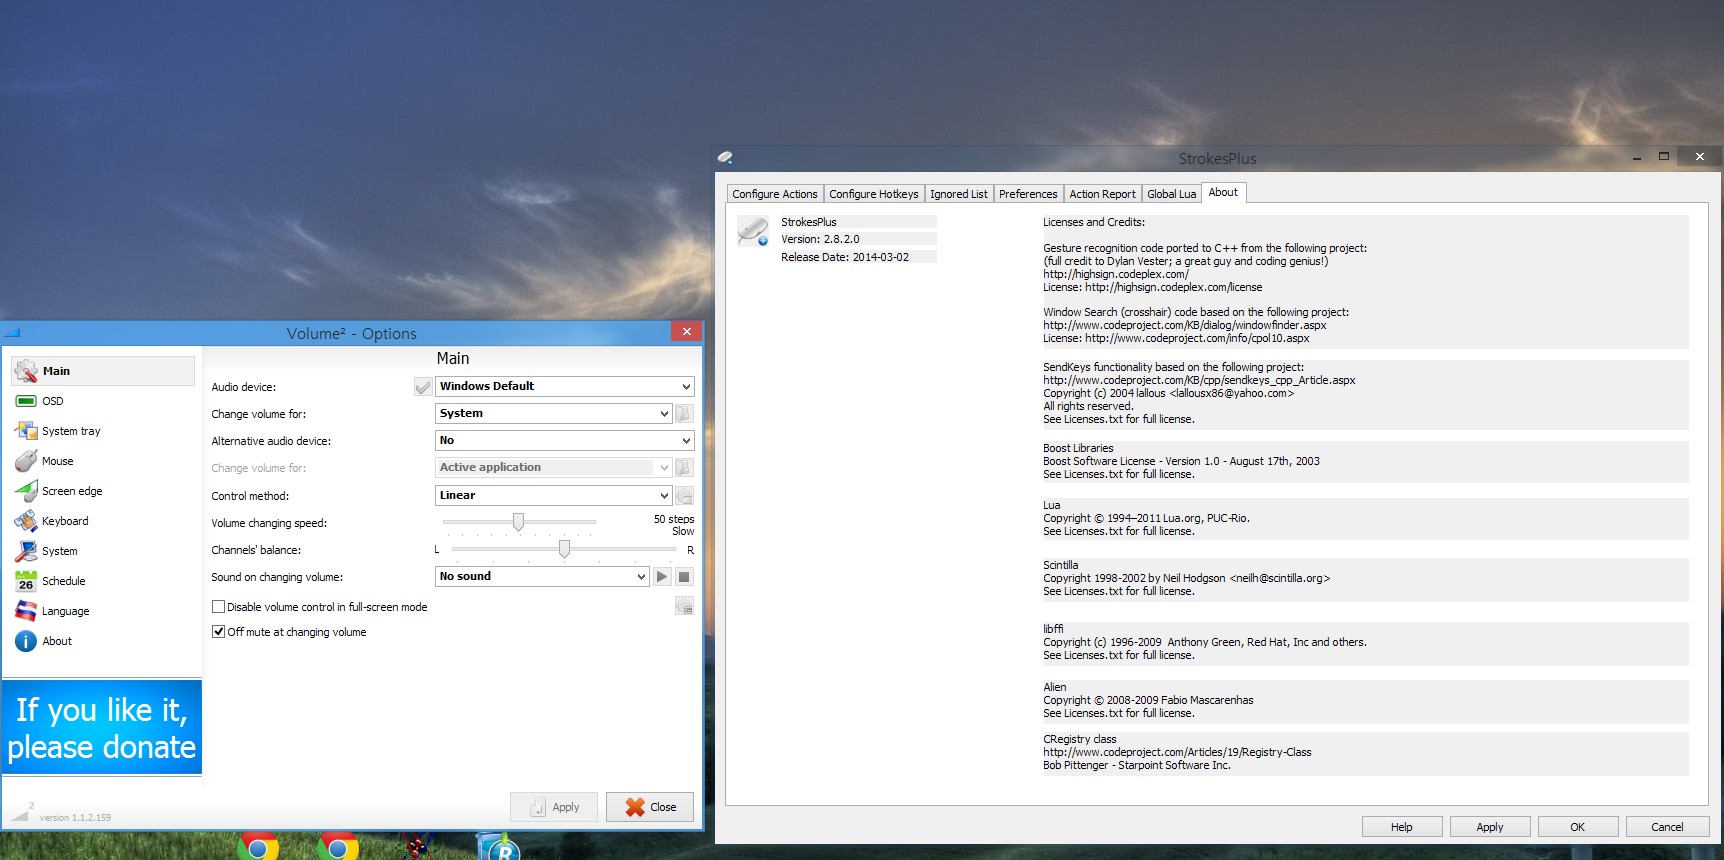The image size is (1724, 860).
Task: Open the Preferences tab in StrokesPlus
Action: click(x=1028, y=194)
